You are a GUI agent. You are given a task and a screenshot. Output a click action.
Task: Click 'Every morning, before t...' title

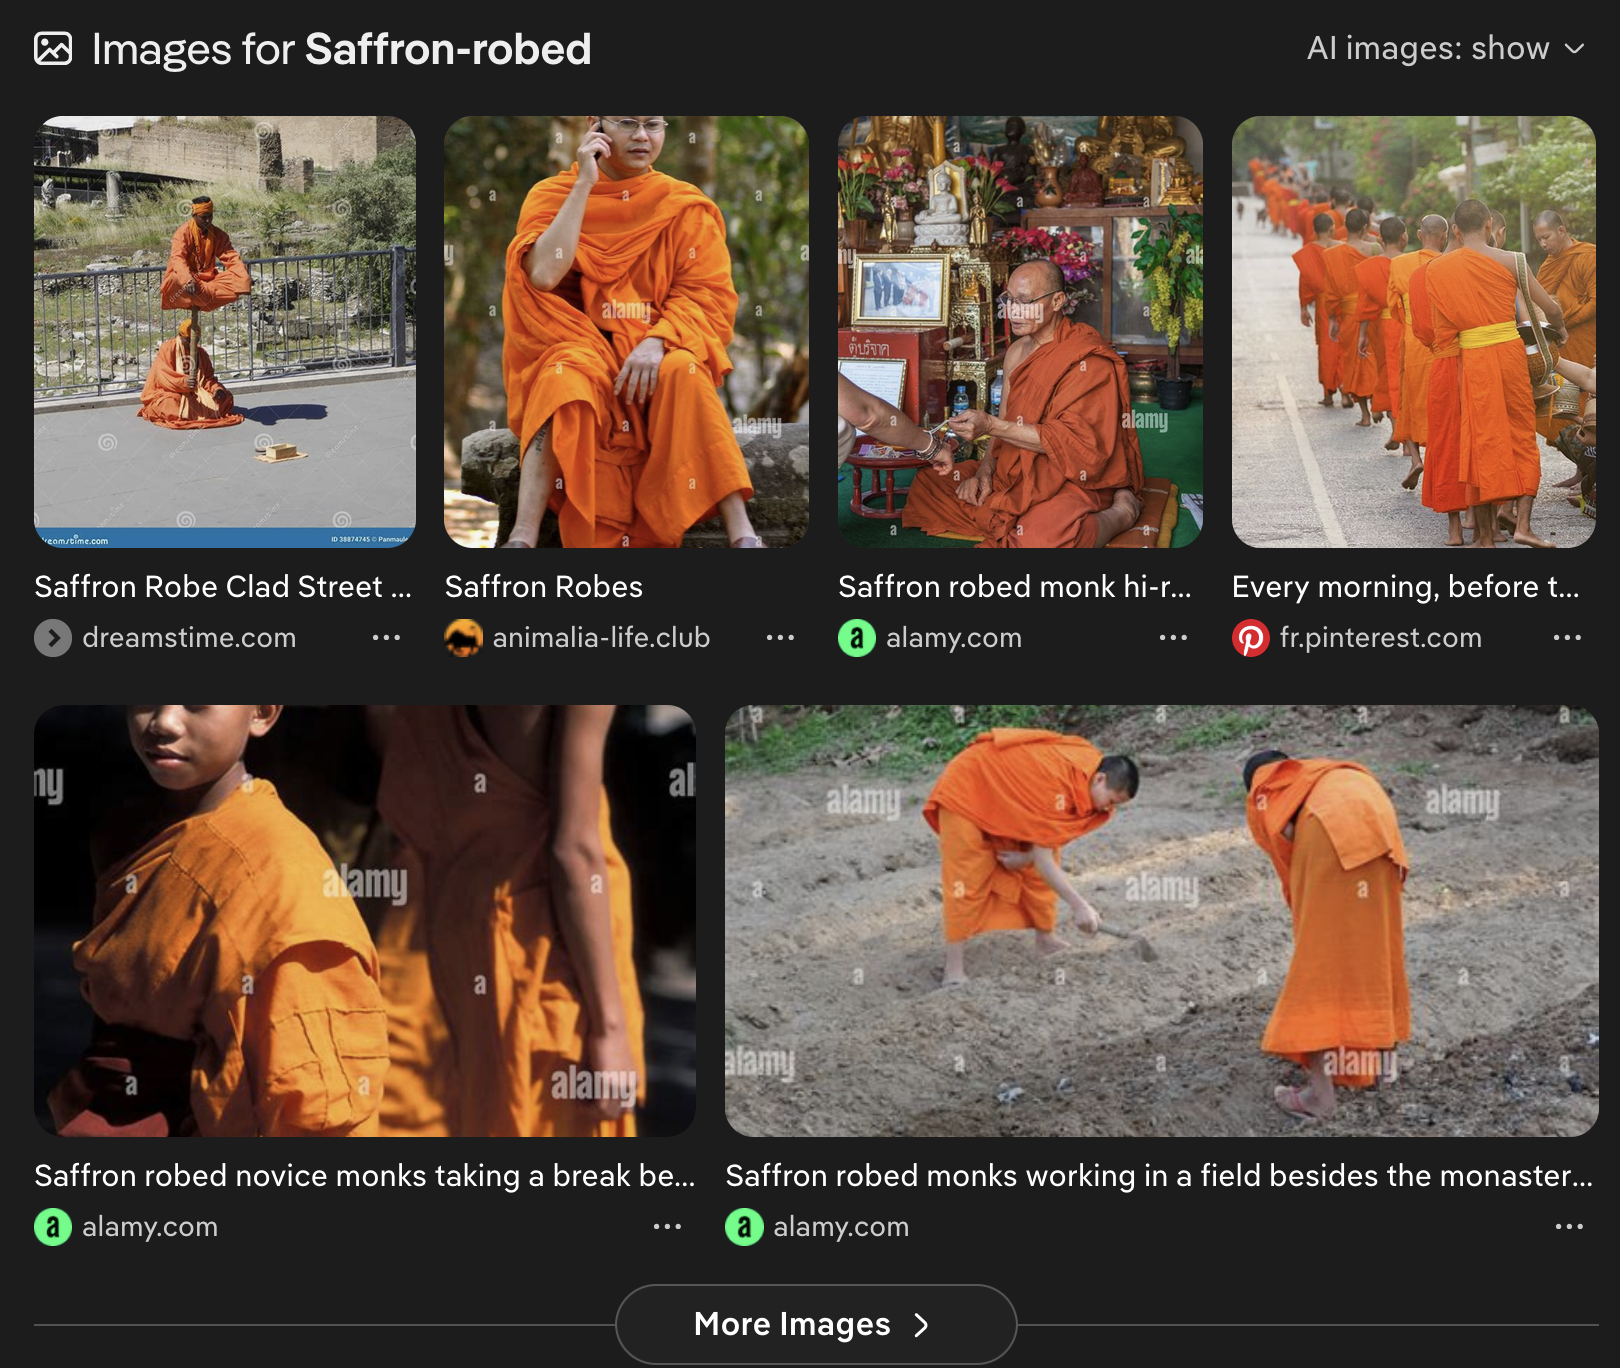1406,587
